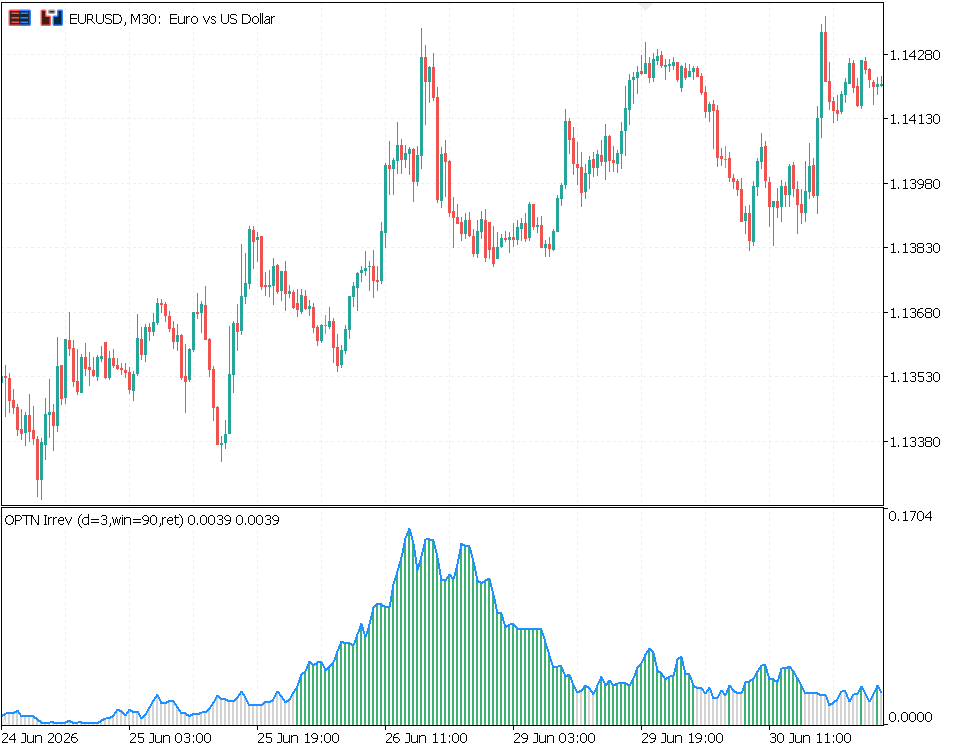
Task: Select the time label 25 Jun 03:00
Action: click(x=170, y=738)
